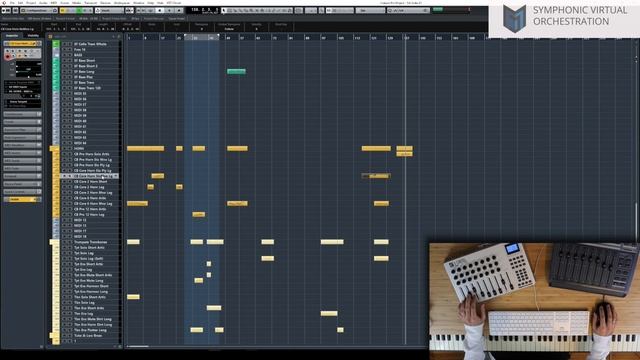
Task: Open the workspace dropdown in top toolbar
Action: point(39,10)
